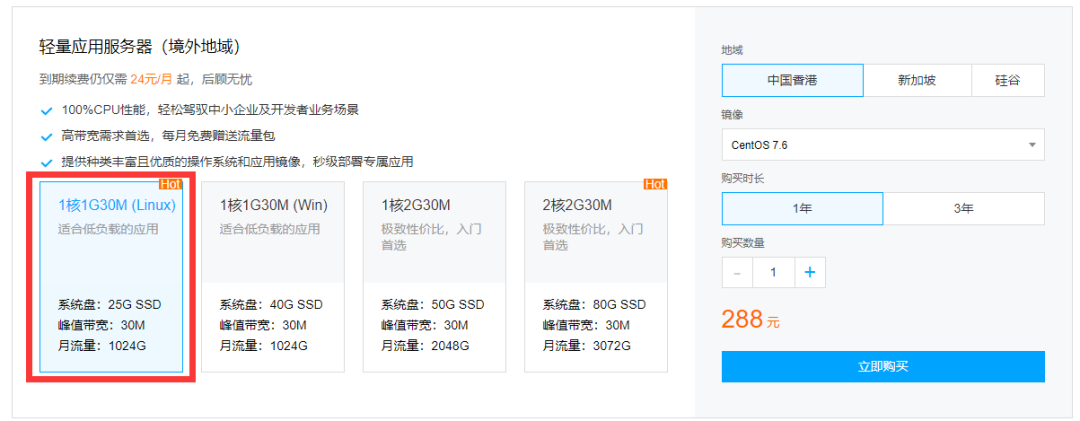The height and width of the screenshot is (421, 1080).
Task: Click 月流量：3072G on 2核2G30M card
Action: point(587,346)
